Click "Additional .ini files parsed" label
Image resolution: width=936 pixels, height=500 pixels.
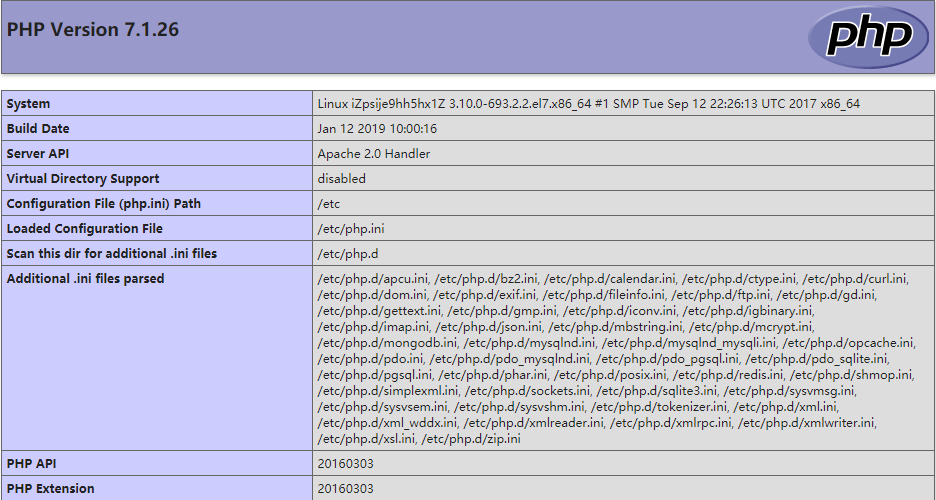(x=85, y=279)
